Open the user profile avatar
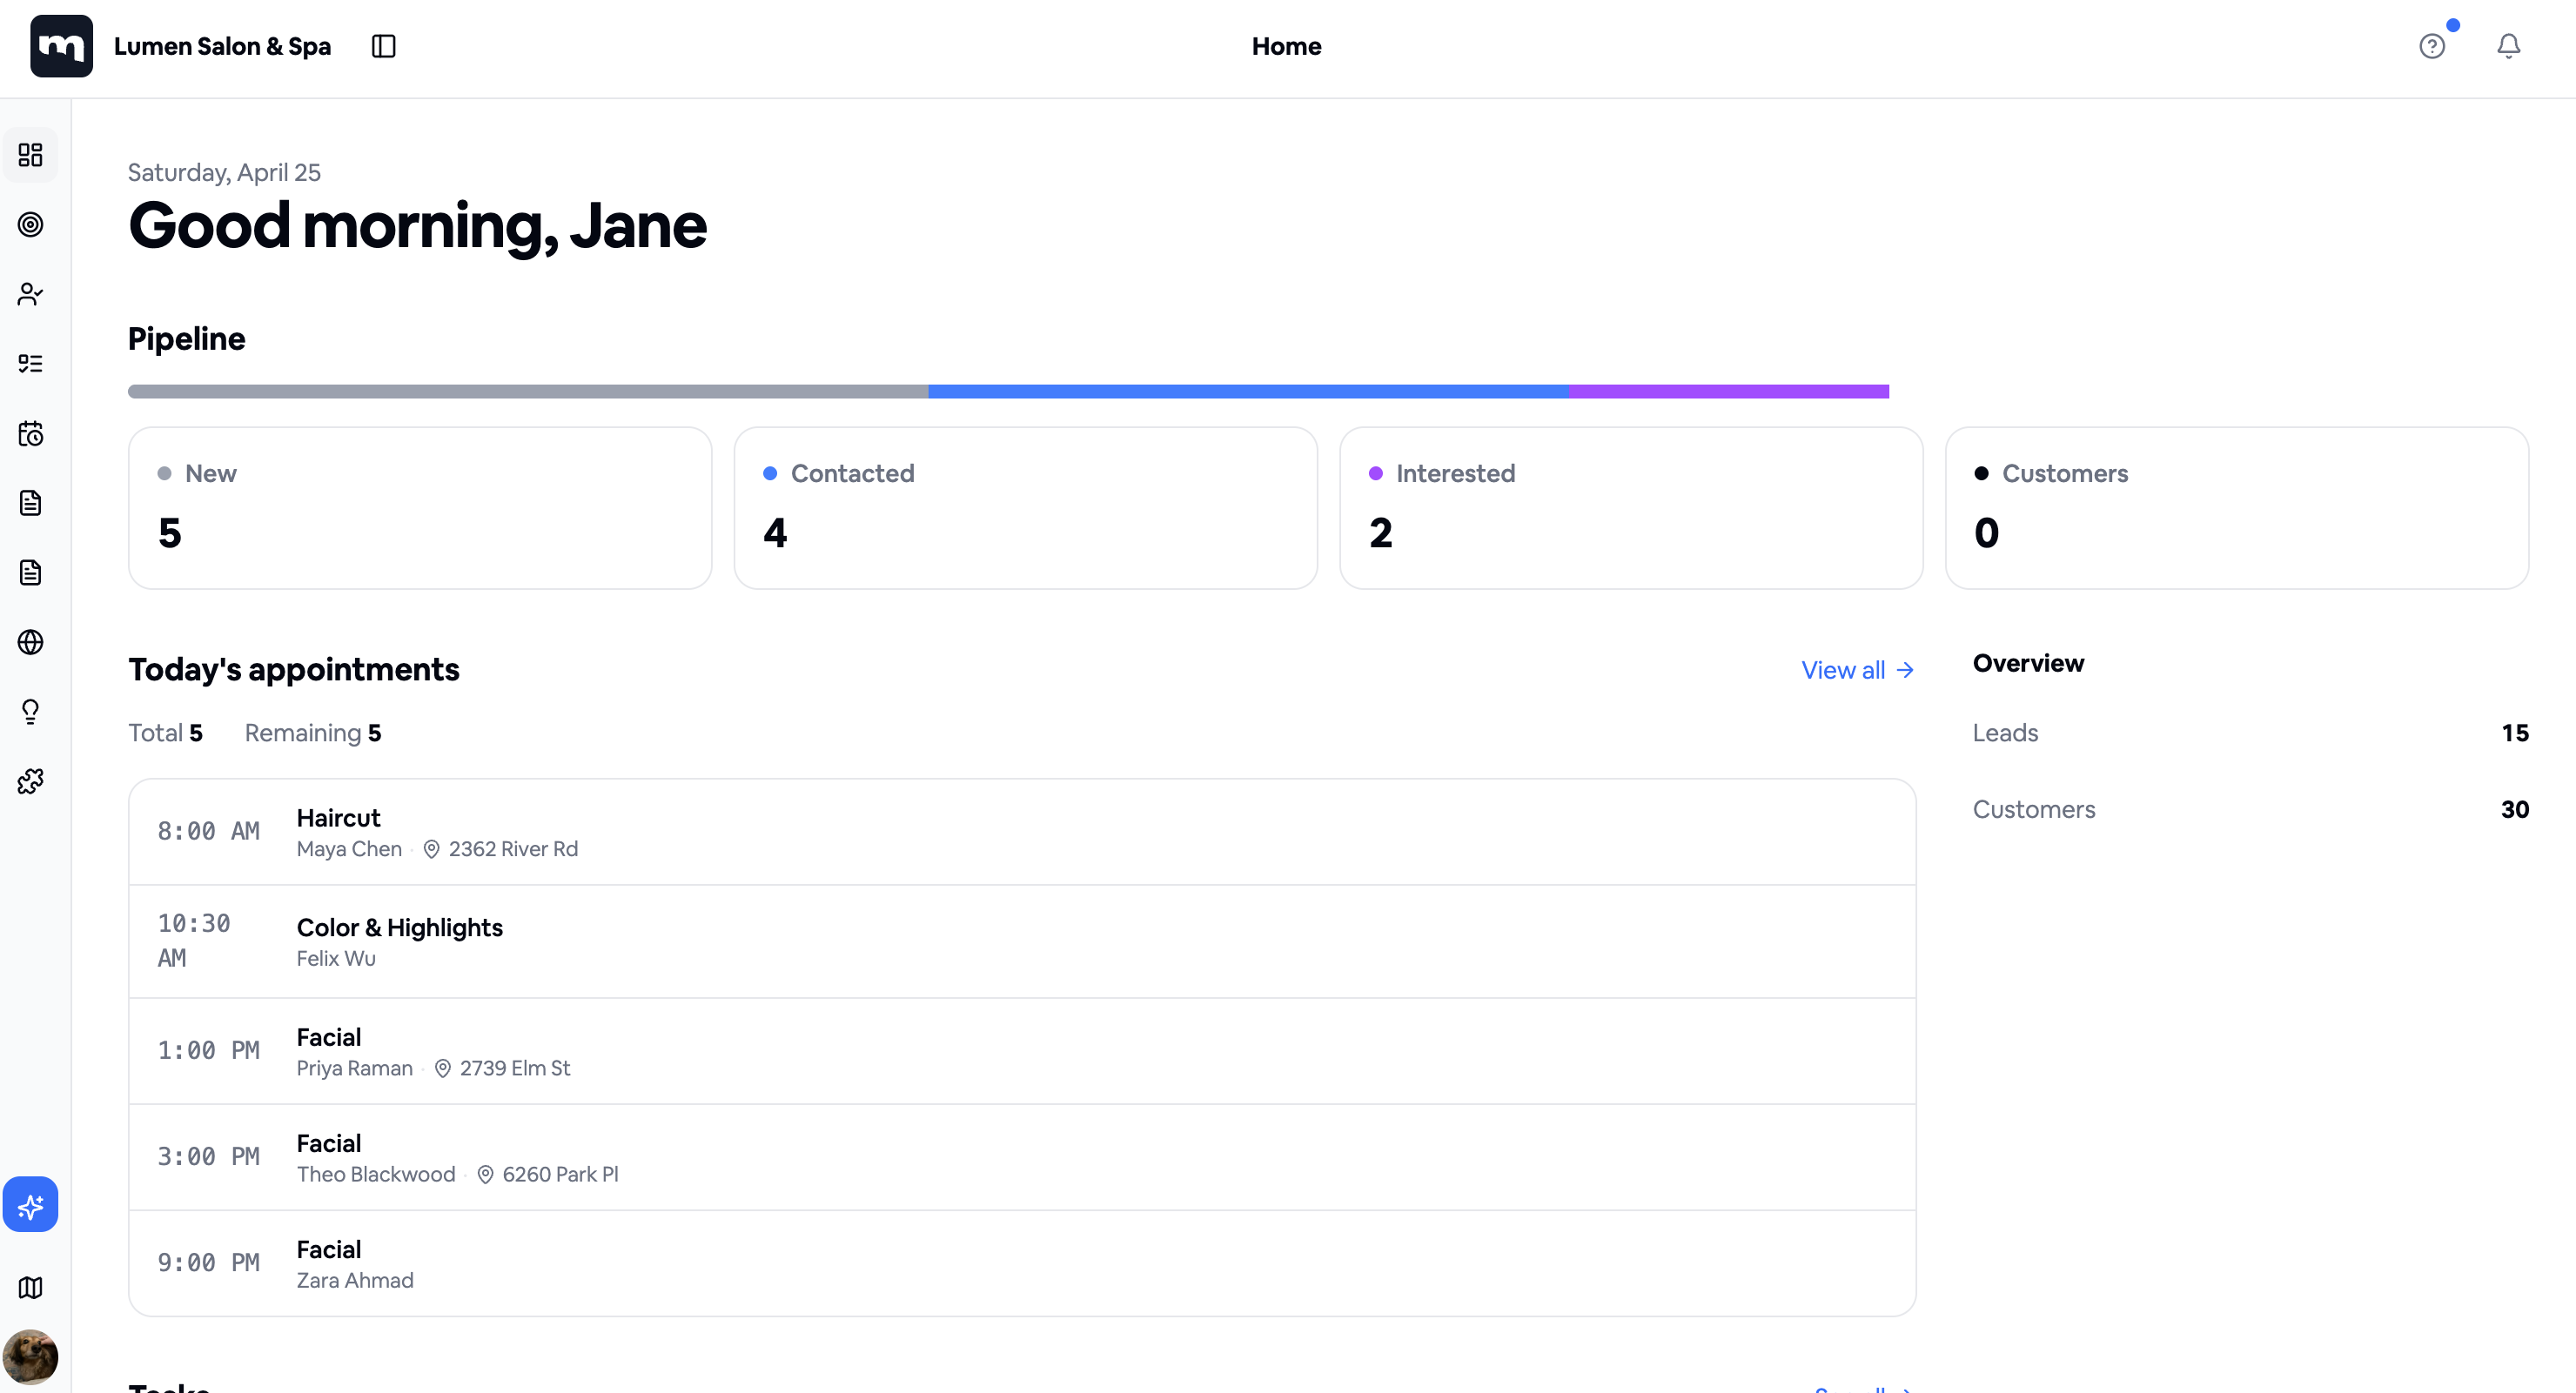The width and height of the screenshot is (2576, 1393). pos(30,1357)
